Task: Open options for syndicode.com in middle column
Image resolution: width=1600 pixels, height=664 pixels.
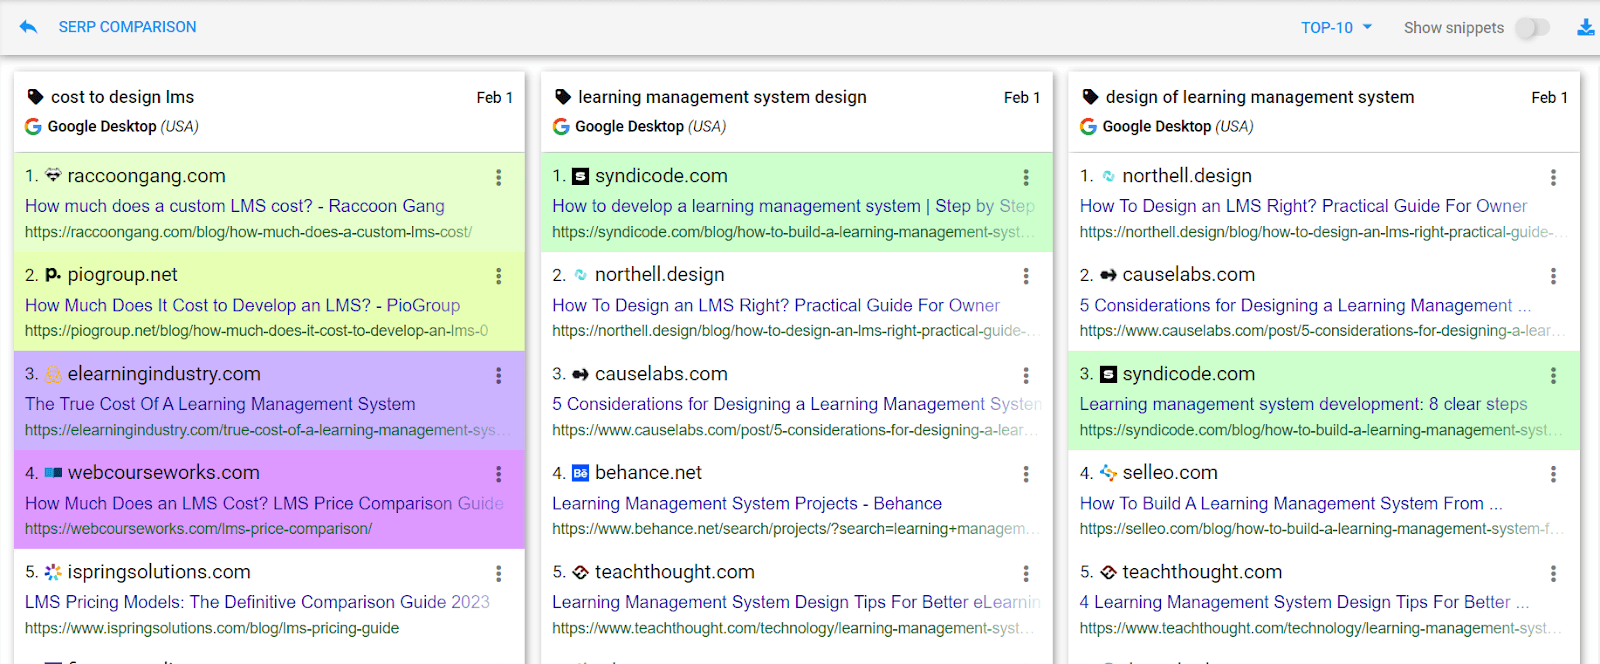Action: point(1026,177)
